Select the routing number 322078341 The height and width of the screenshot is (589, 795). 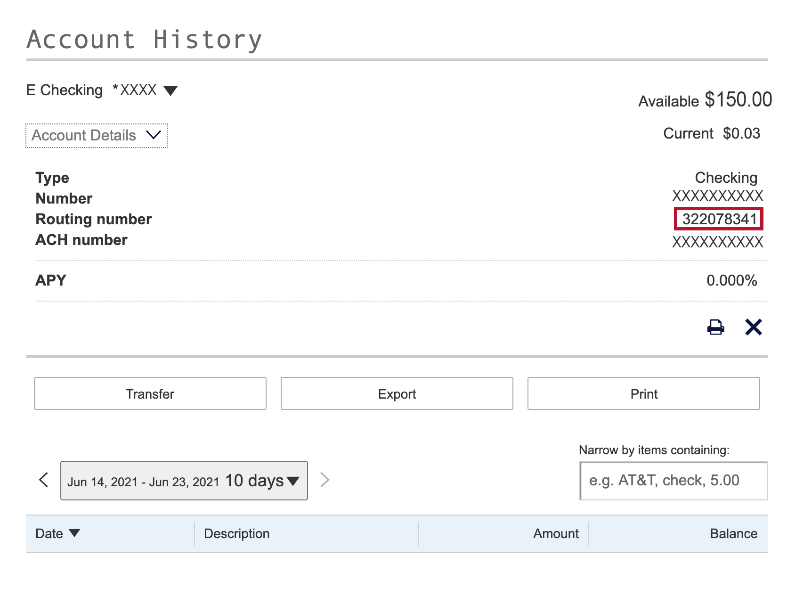click(719, 219)
